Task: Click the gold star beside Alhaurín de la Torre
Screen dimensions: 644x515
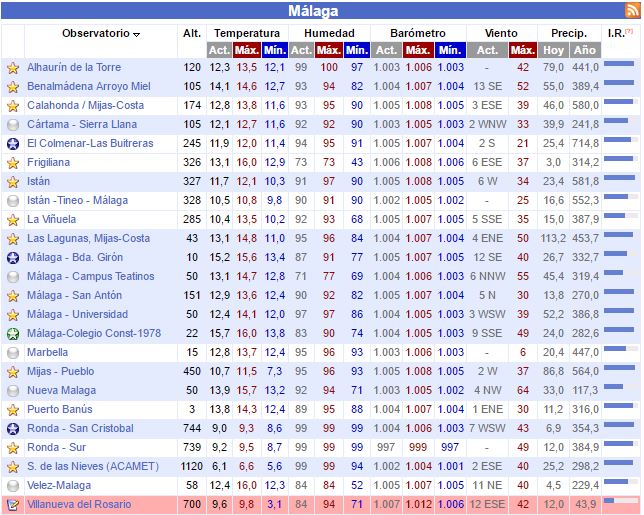Action: click(x=13, y=68)
